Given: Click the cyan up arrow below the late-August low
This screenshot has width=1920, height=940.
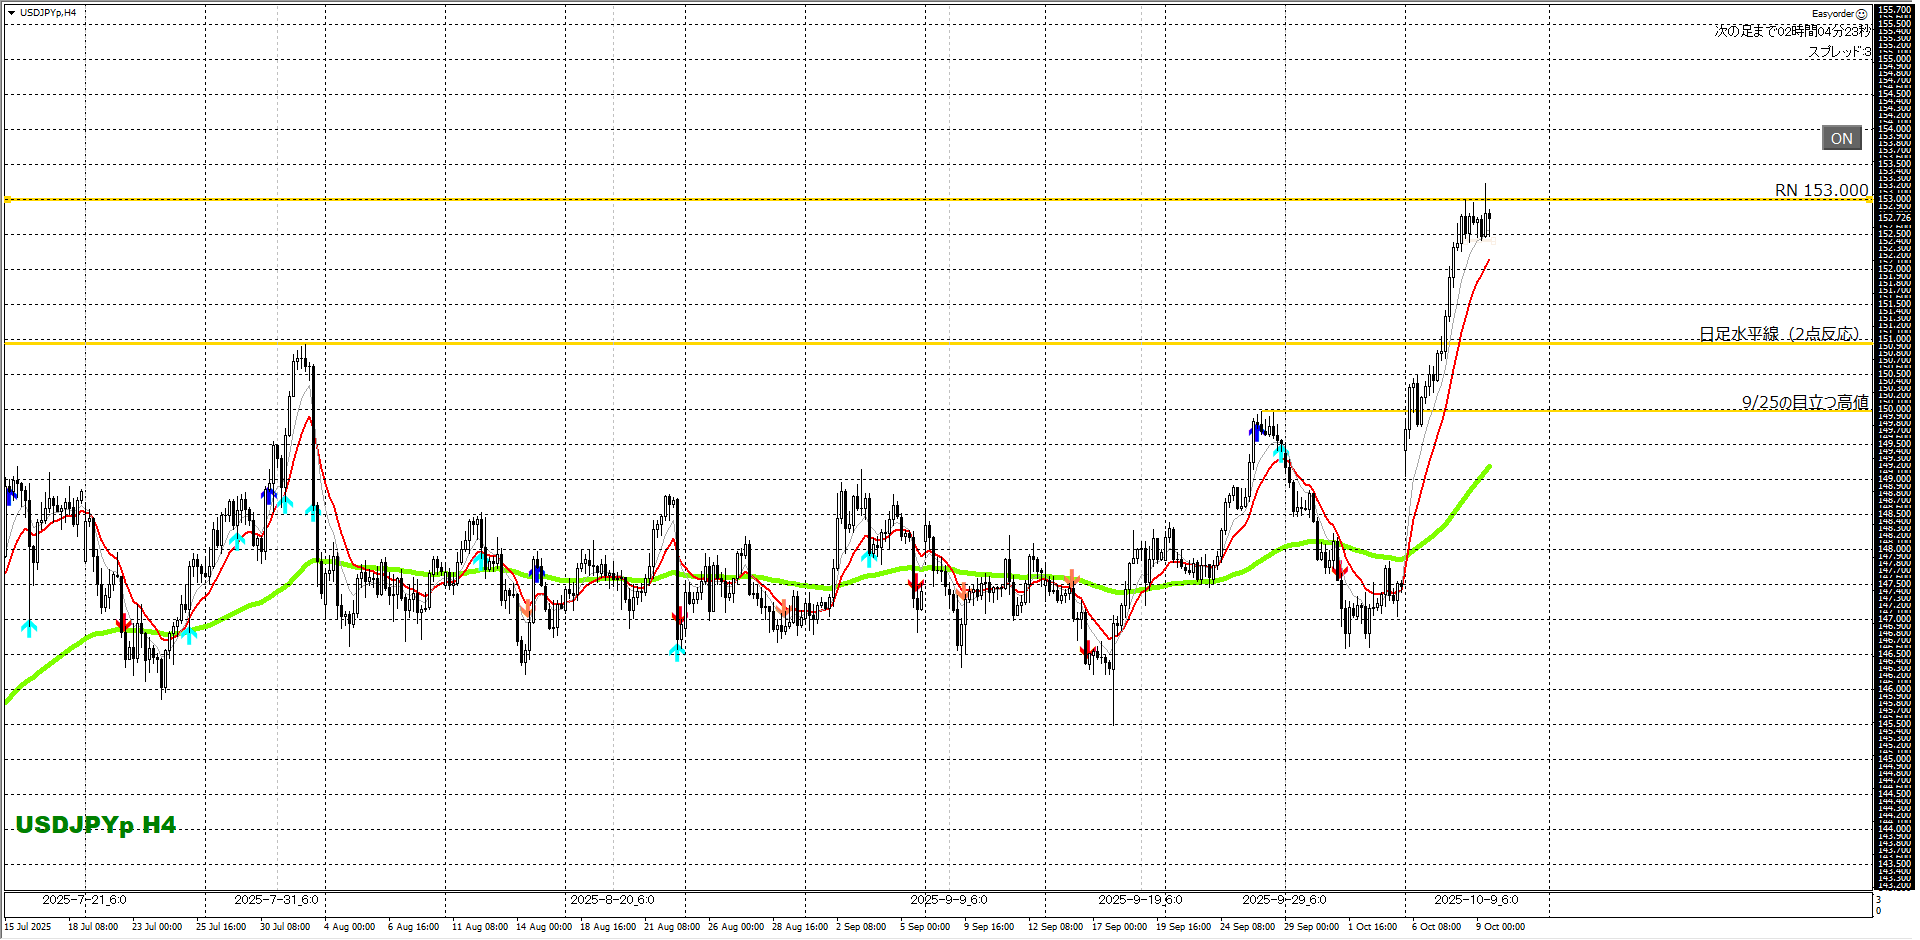Looking at the screenshot, I should point(677,652).
